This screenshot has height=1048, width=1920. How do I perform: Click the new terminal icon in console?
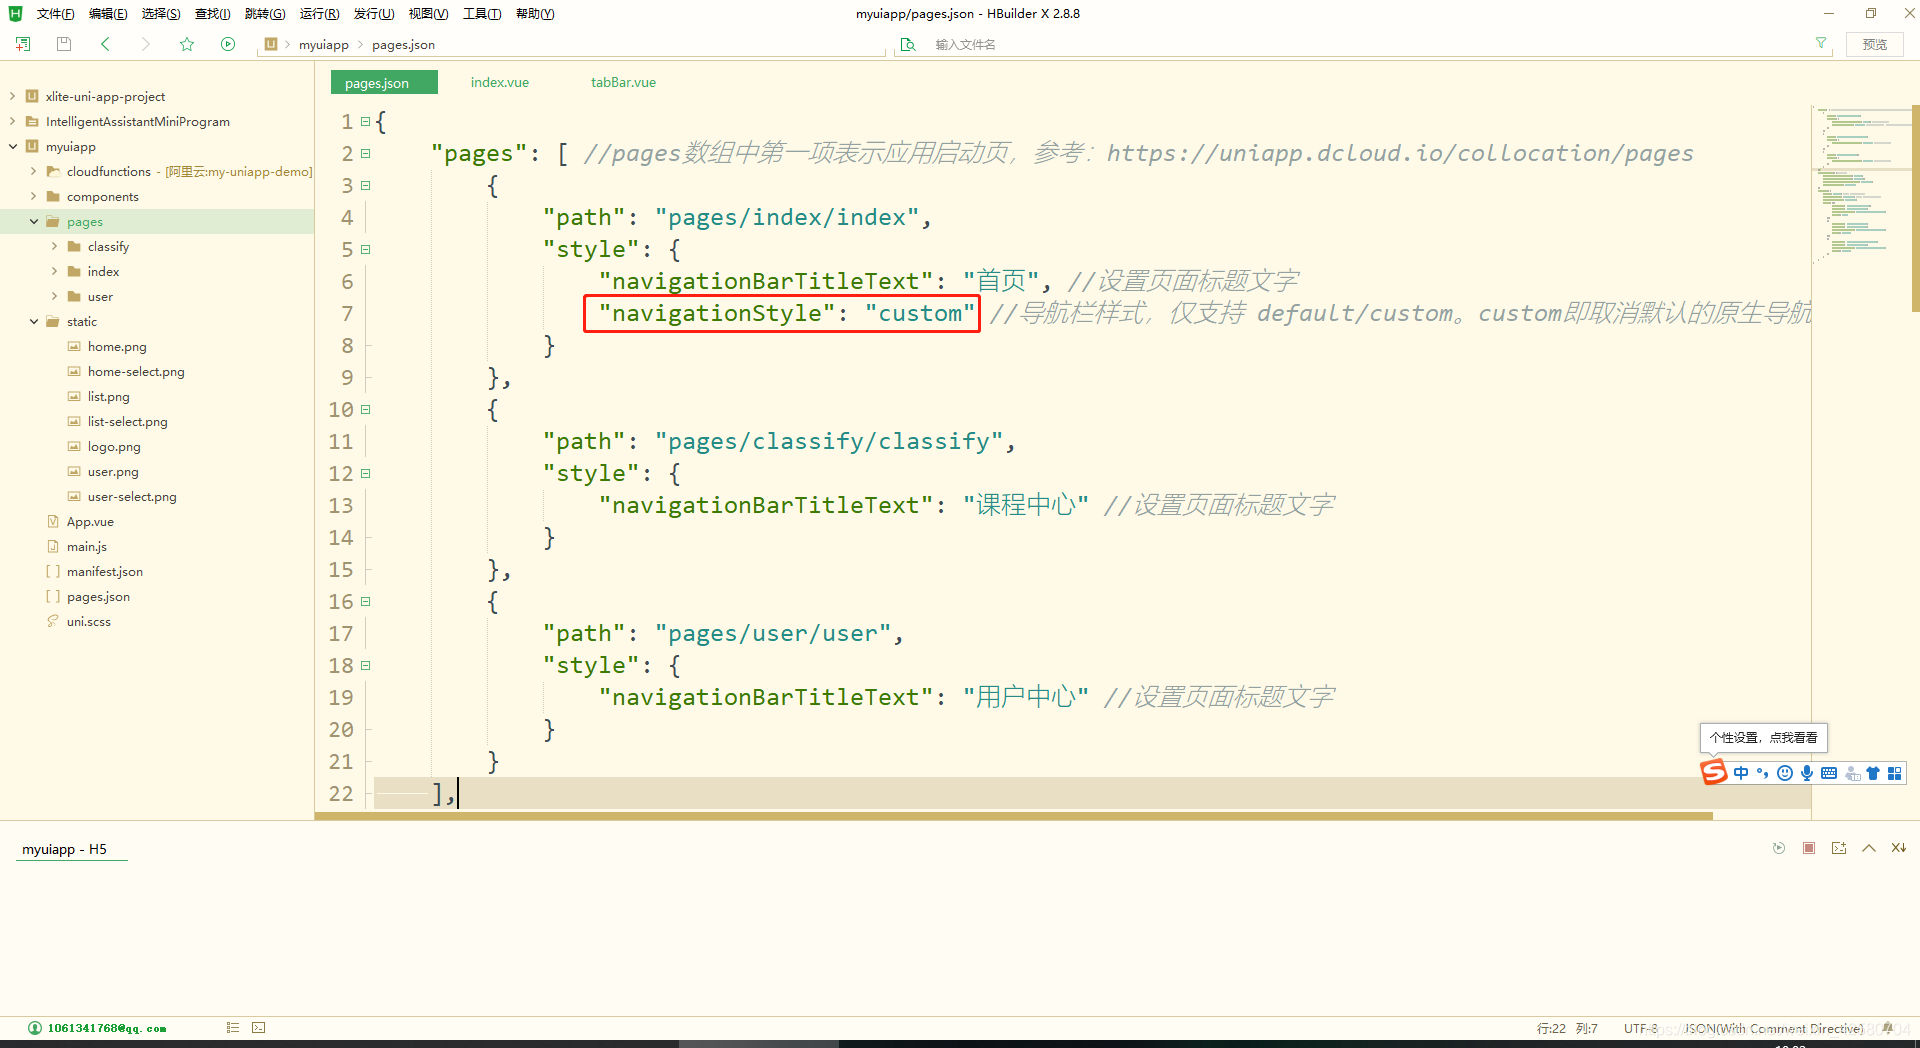pos(1839,848)
